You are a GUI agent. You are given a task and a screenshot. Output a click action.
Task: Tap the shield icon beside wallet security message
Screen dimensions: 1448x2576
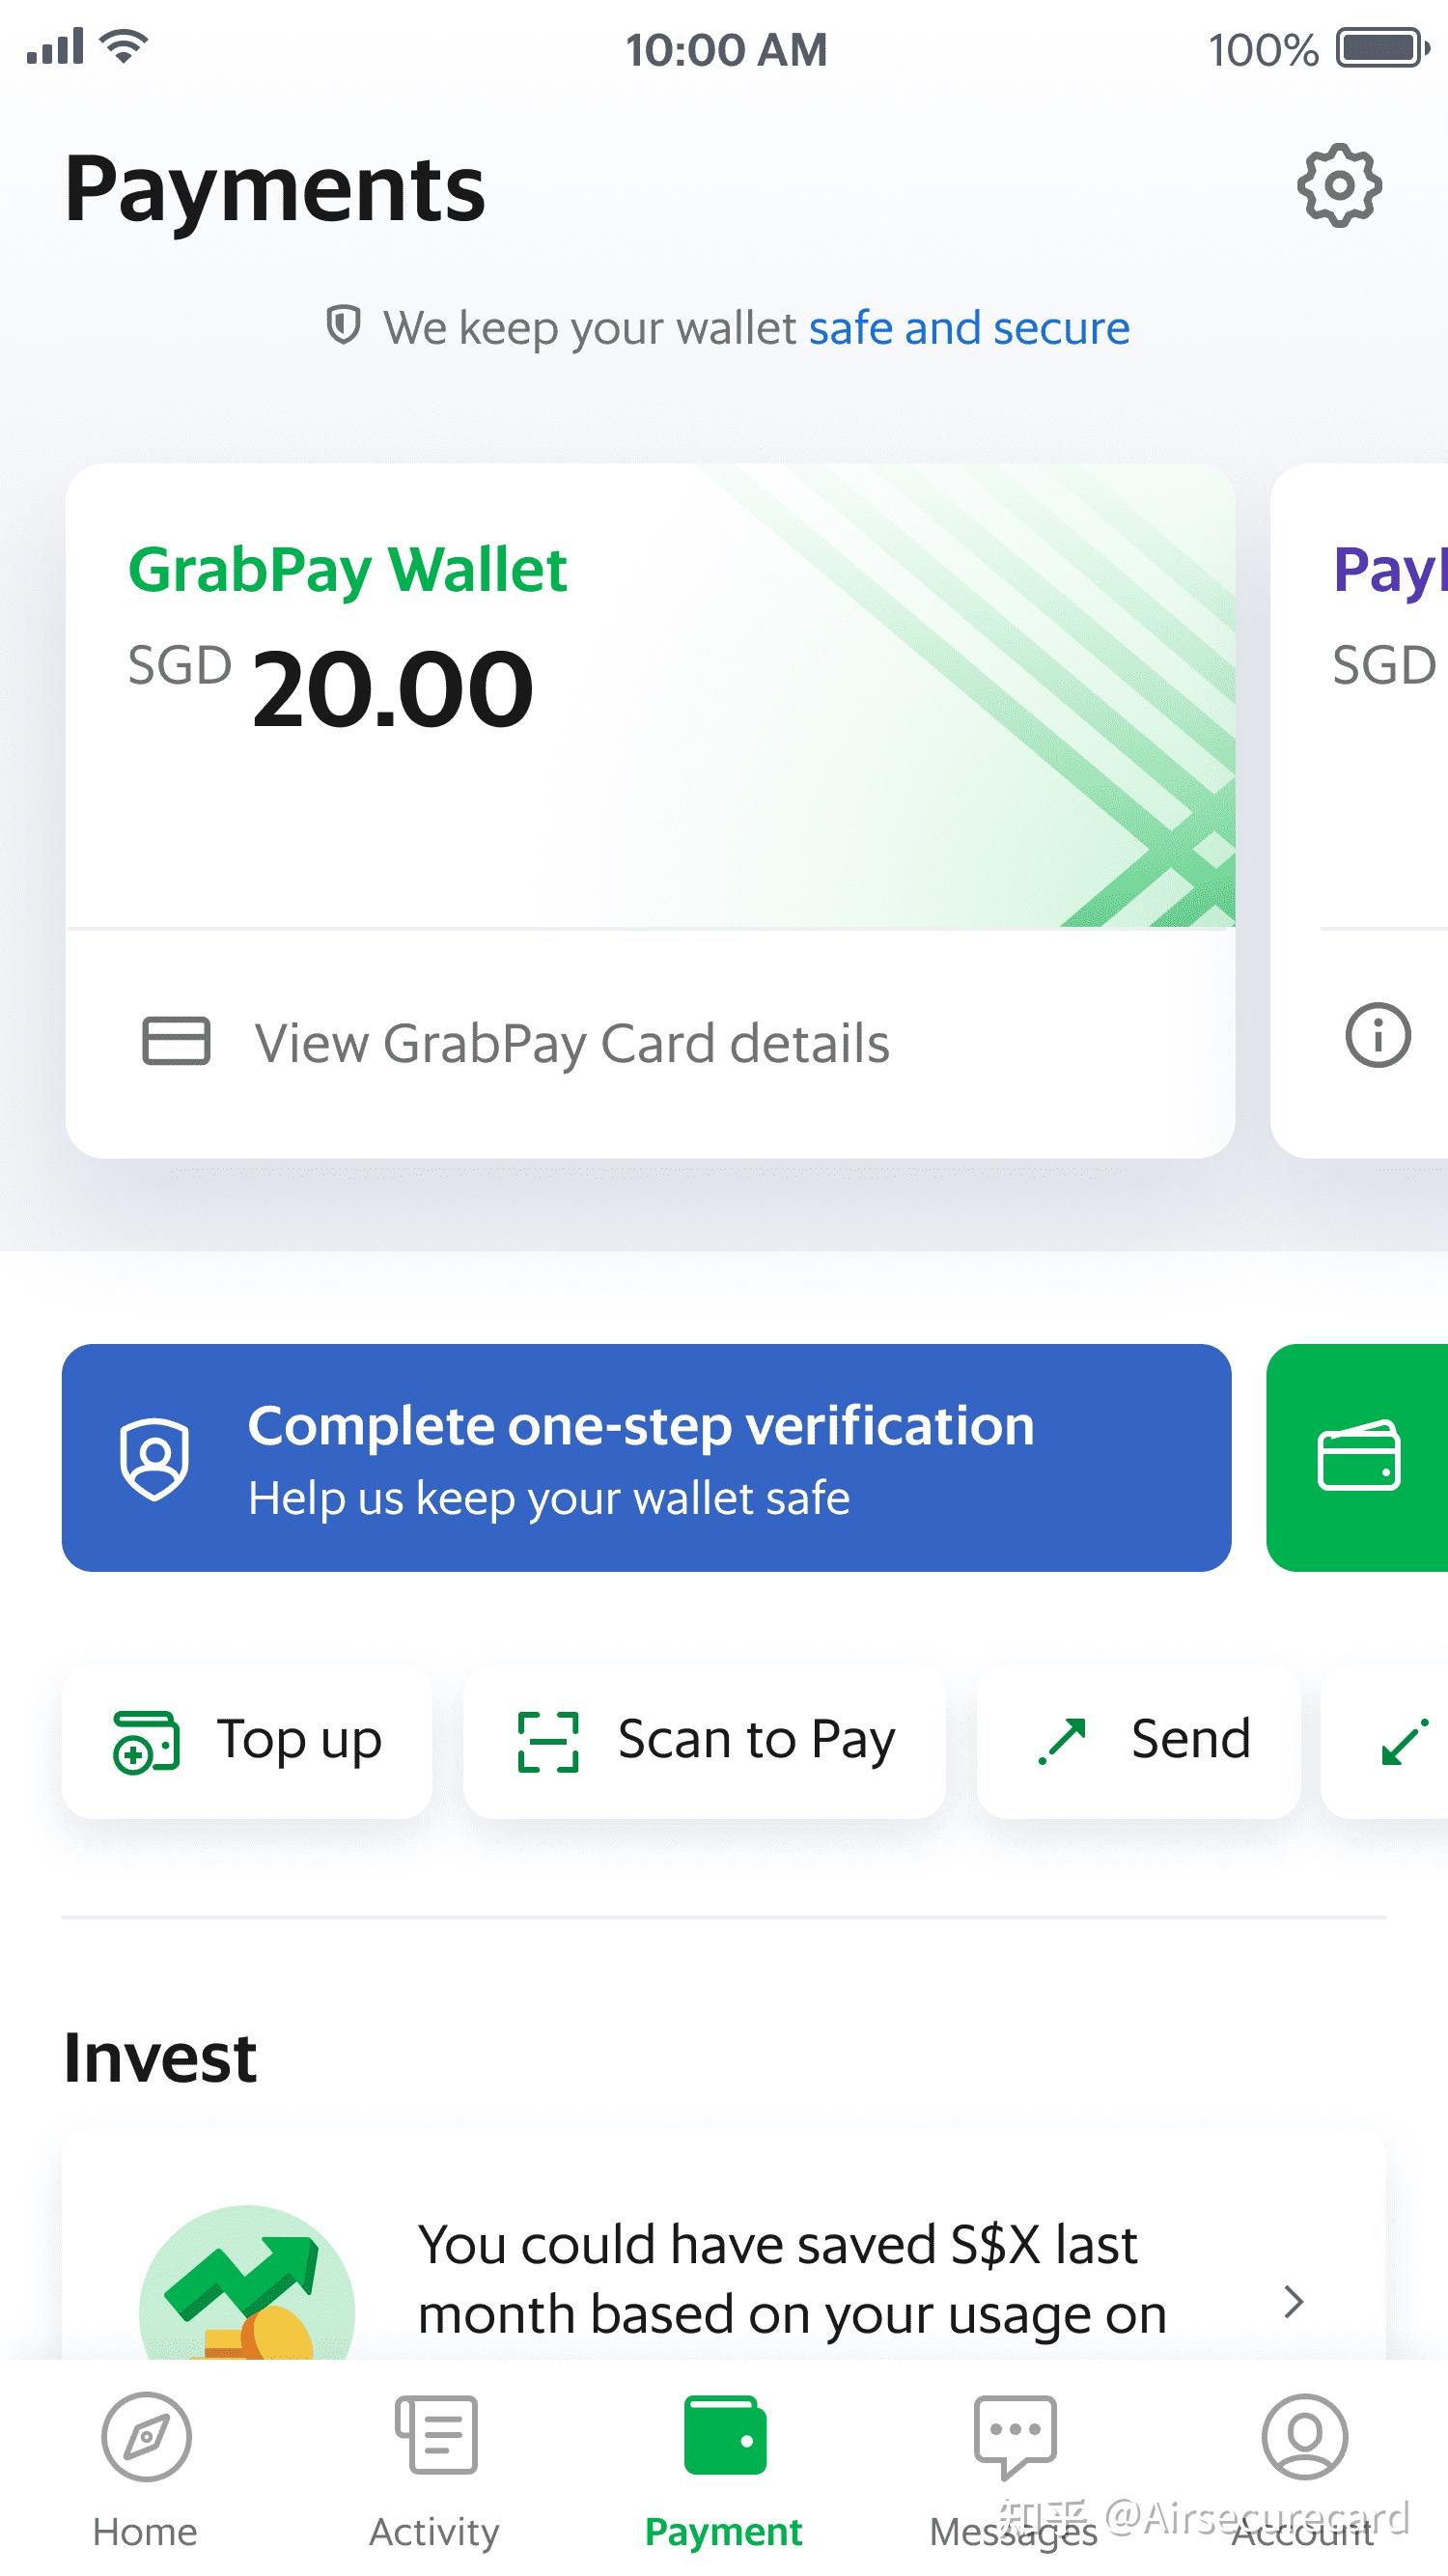tap(344, 326)
